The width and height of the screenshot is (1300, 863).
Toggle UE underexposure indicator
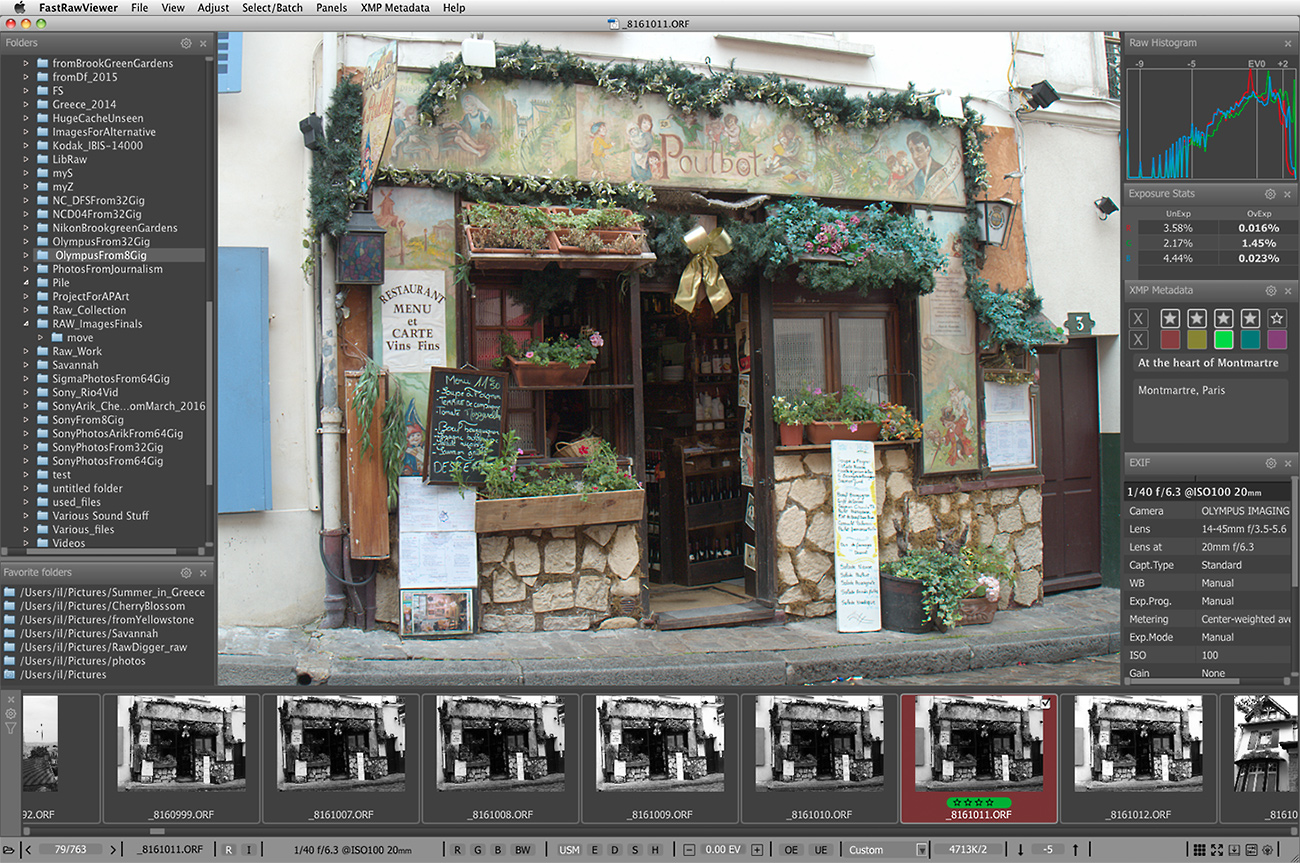[821, 850]
